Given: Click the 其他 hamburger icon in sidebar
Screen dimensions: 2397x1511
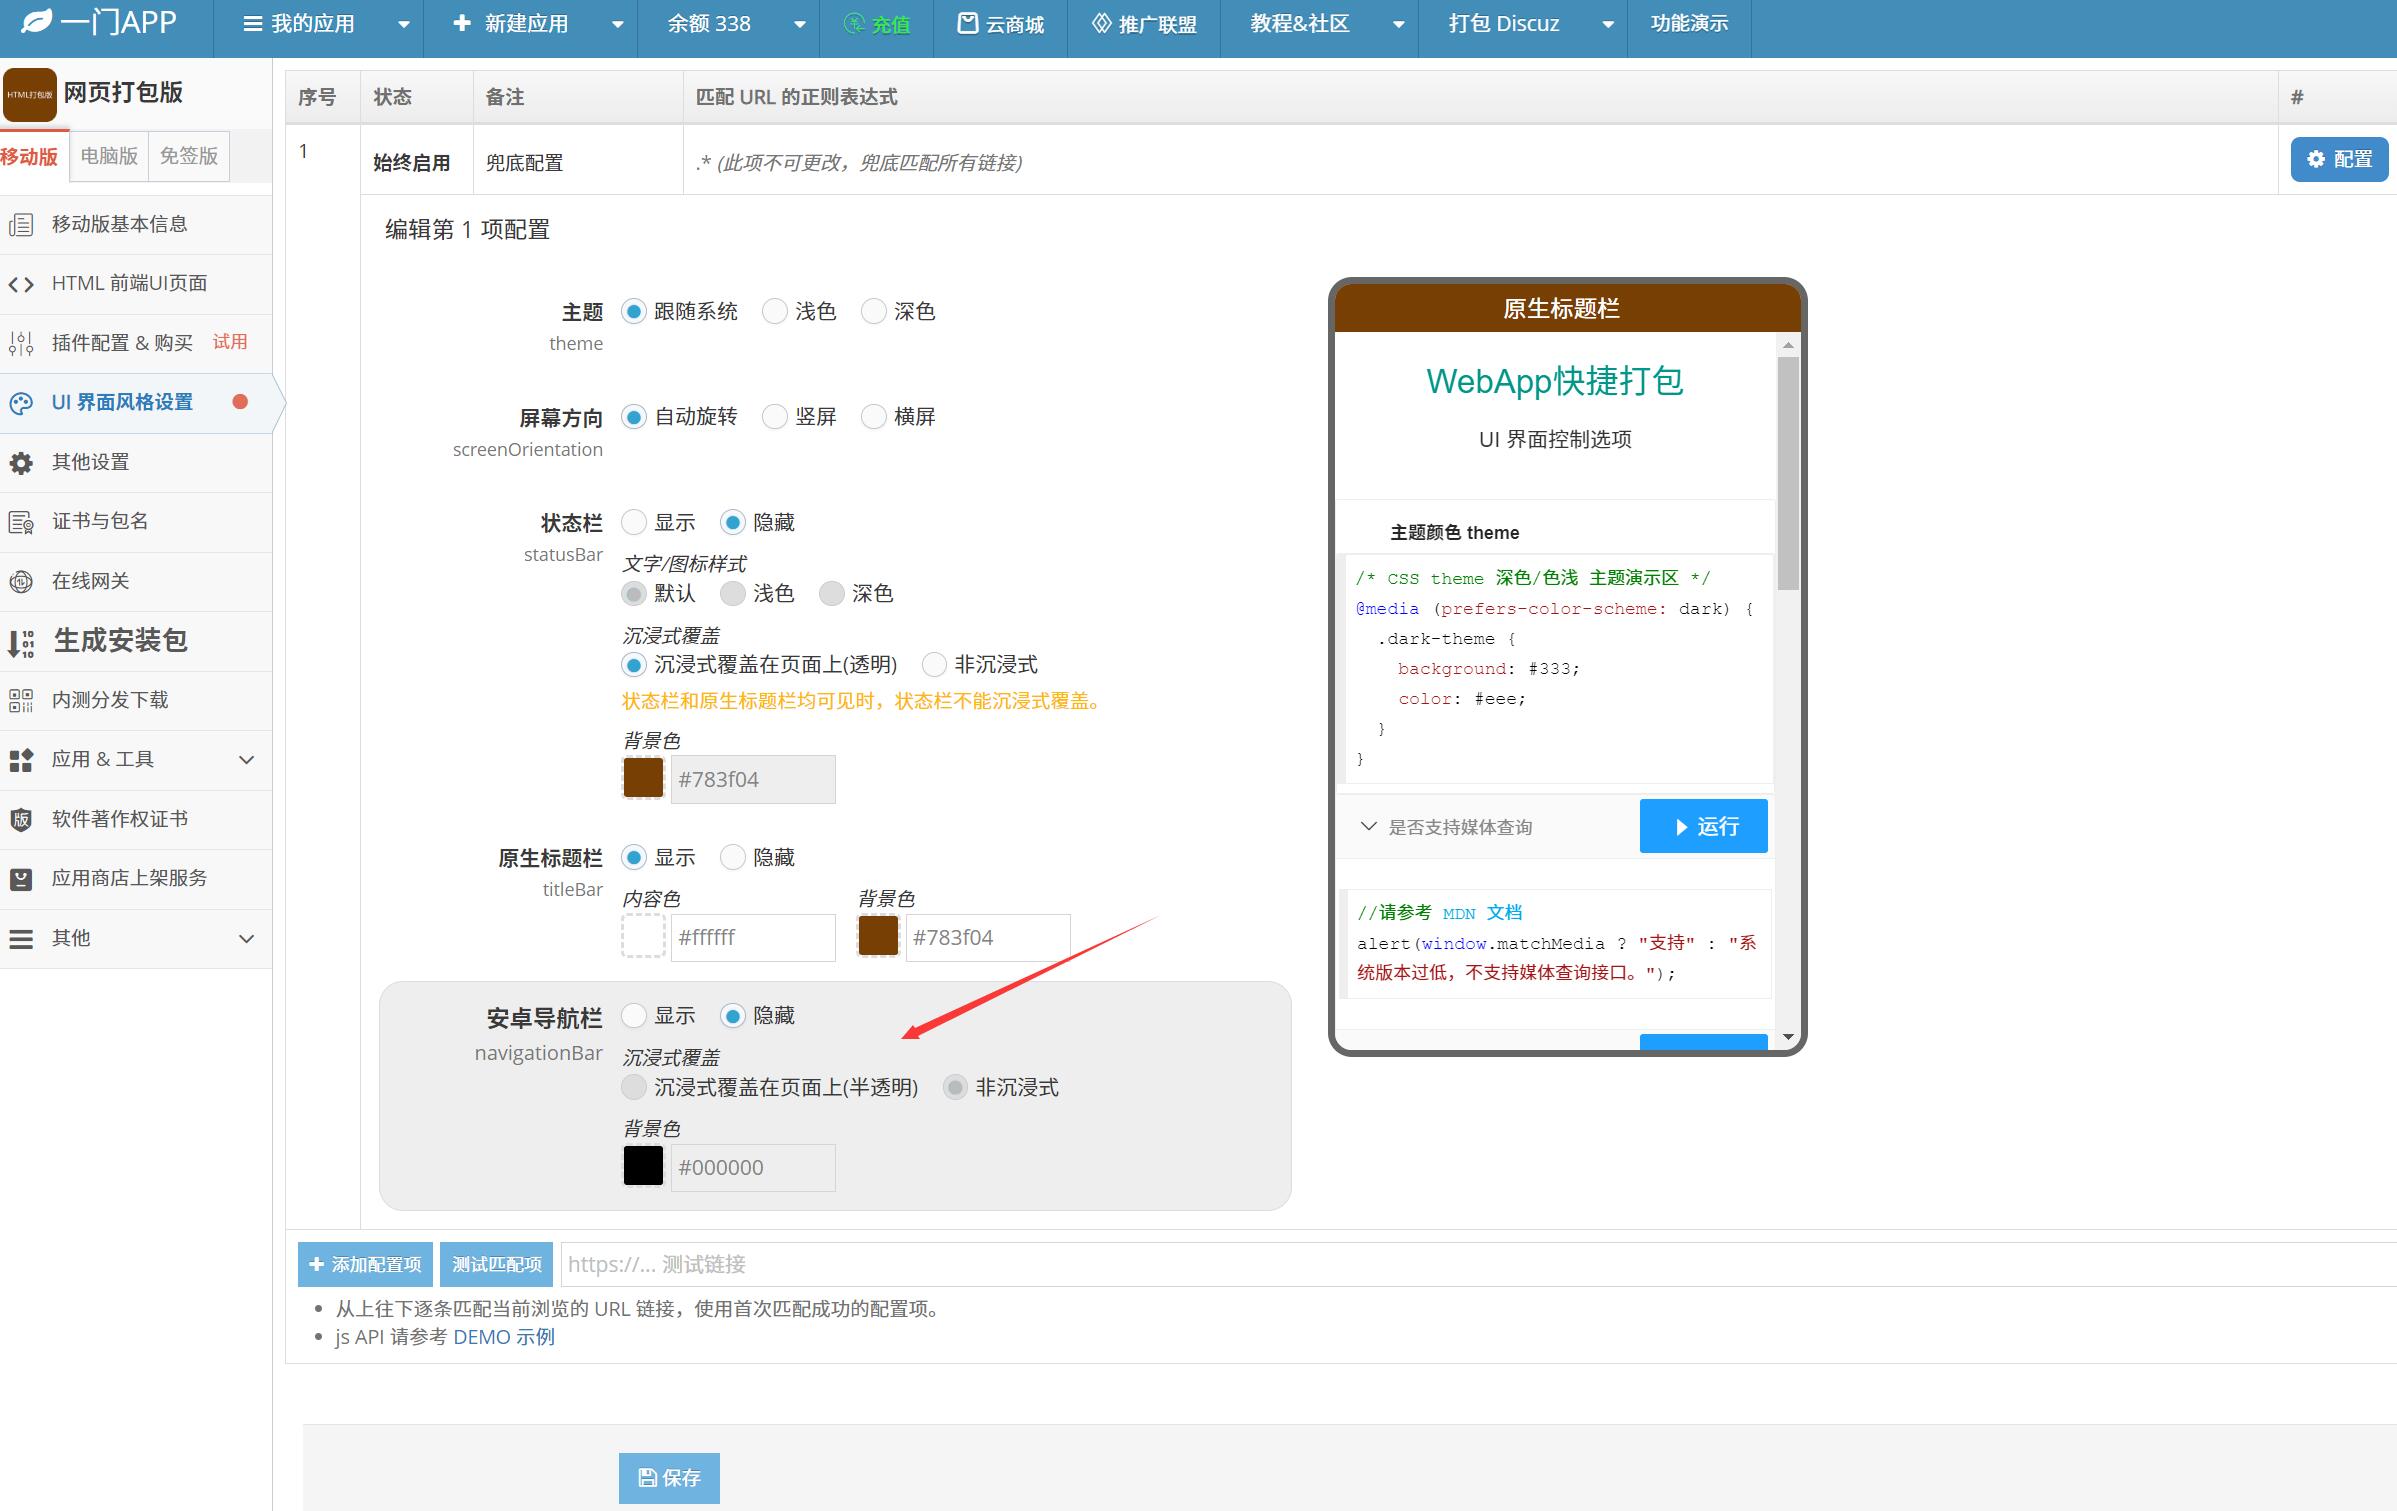Looking at the screenshot, I should pyautogui.click(x=21, y=939).
